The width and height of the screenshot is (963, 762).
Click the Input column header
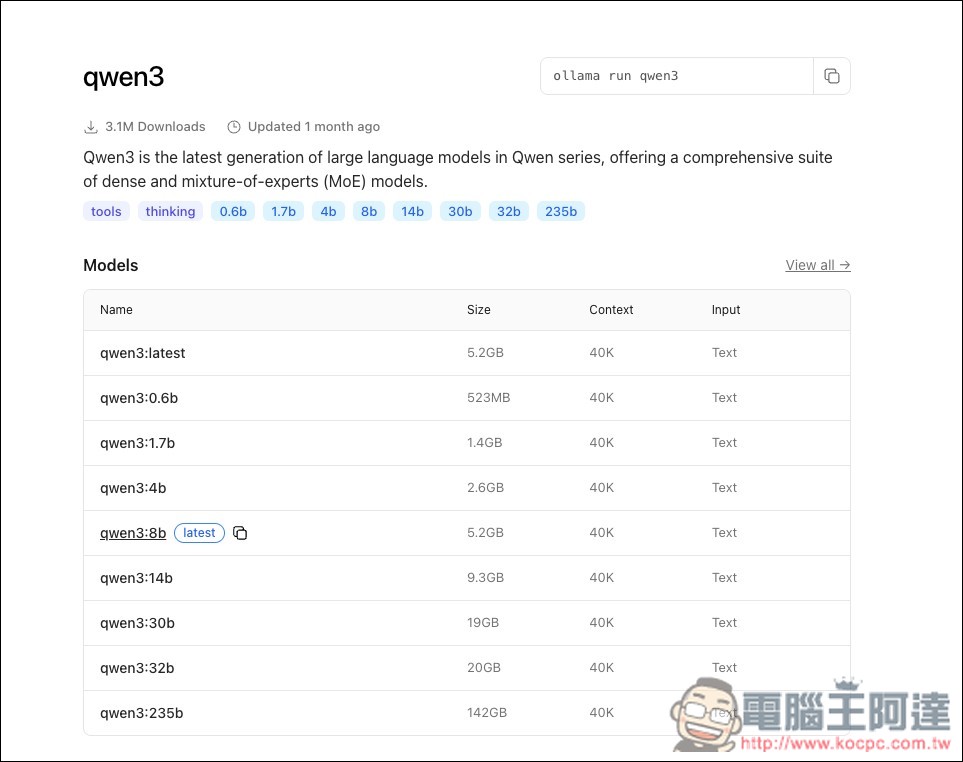726,309
